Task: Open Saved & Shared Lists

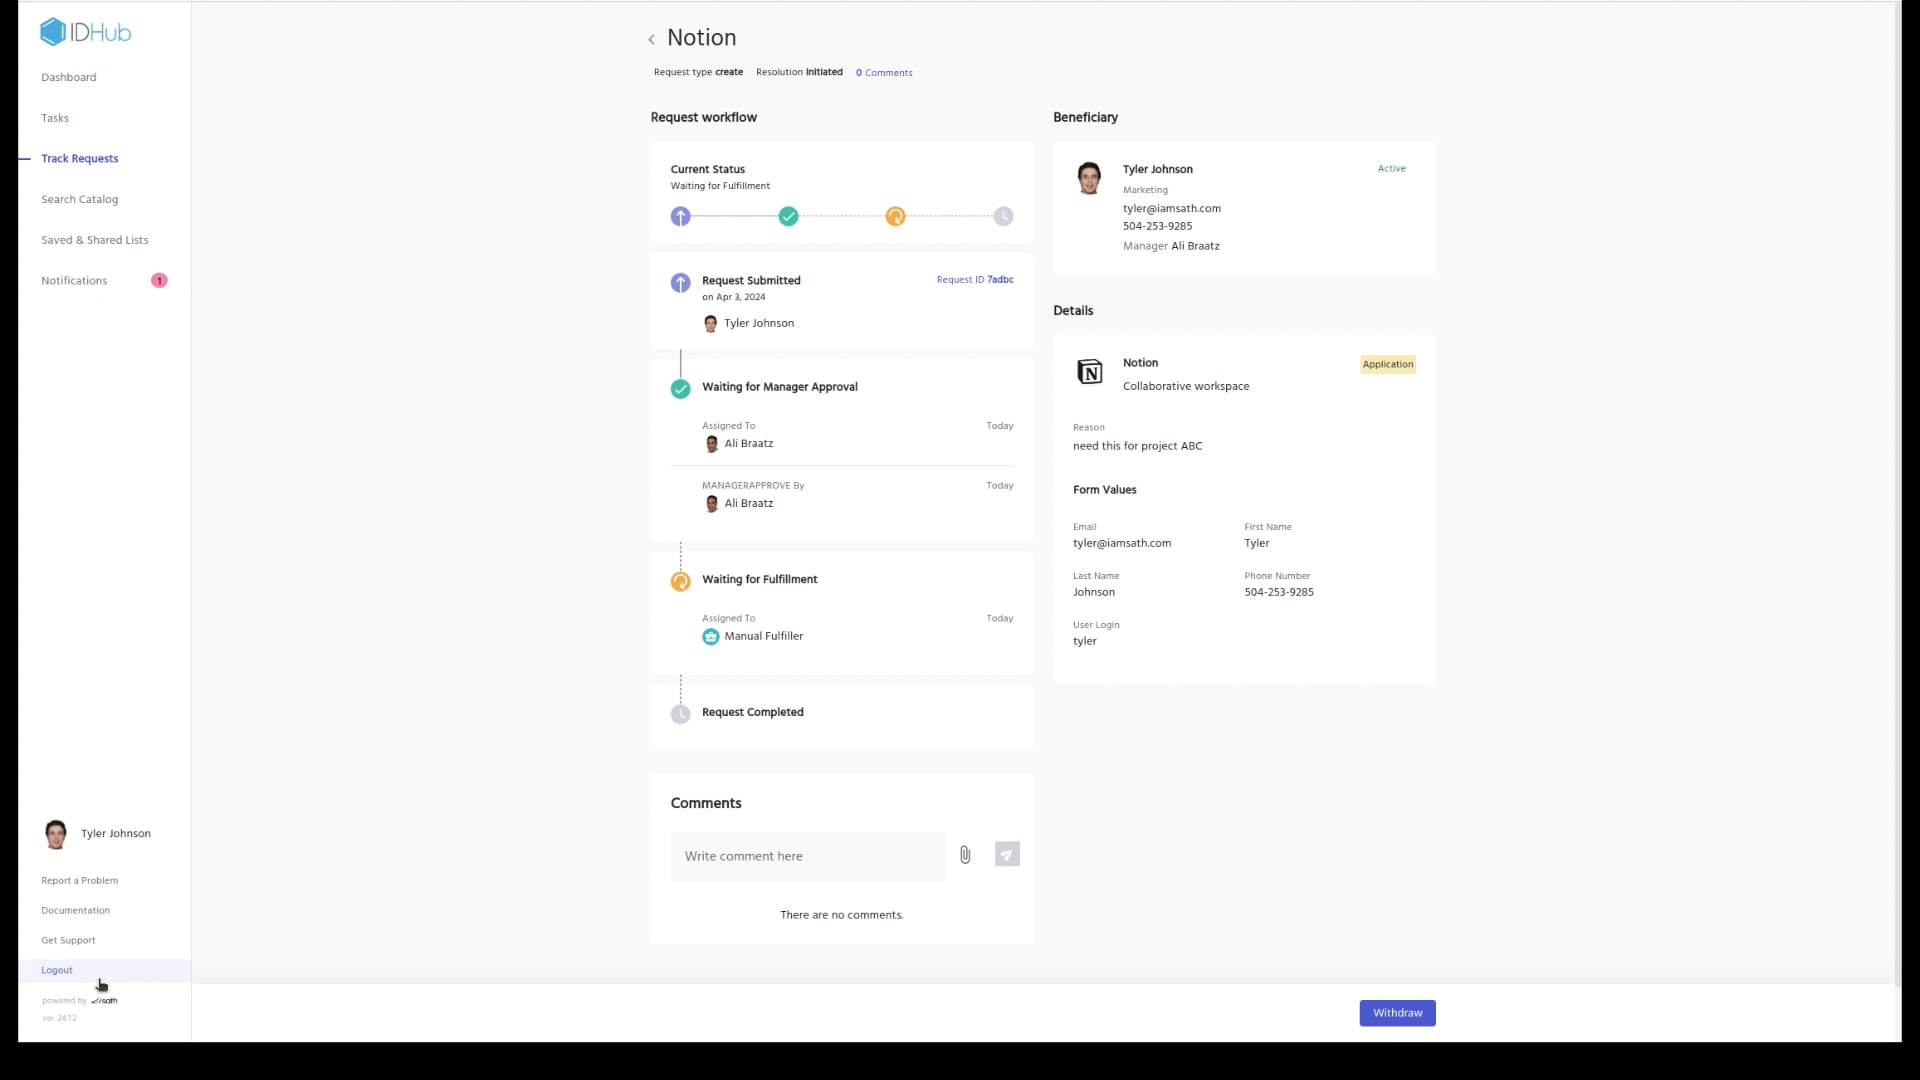Action: [x=95, y=240]
